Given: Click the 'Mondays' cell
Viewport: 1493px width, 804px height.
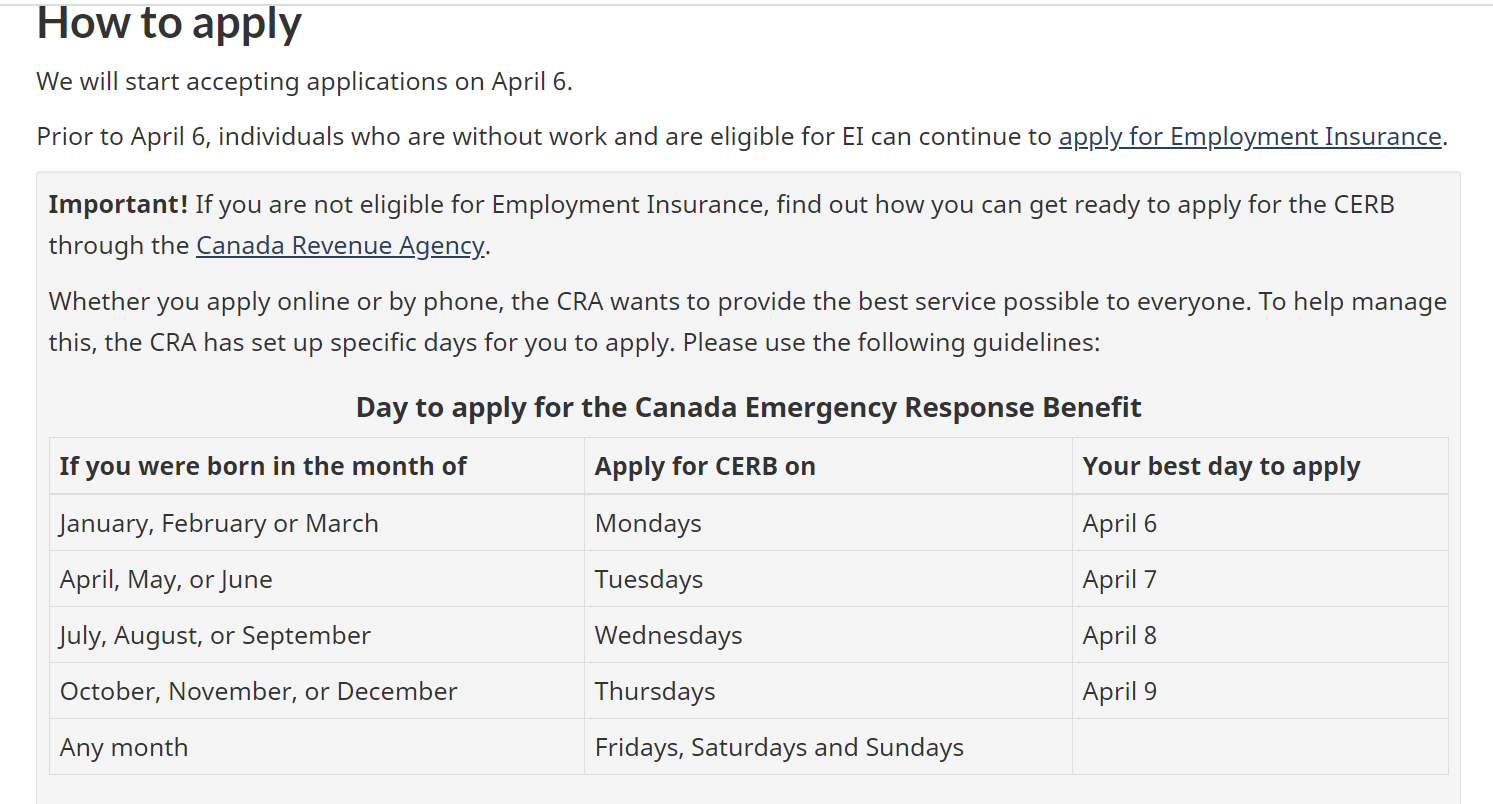Looking at the screenshot, I should click(648, 523).
